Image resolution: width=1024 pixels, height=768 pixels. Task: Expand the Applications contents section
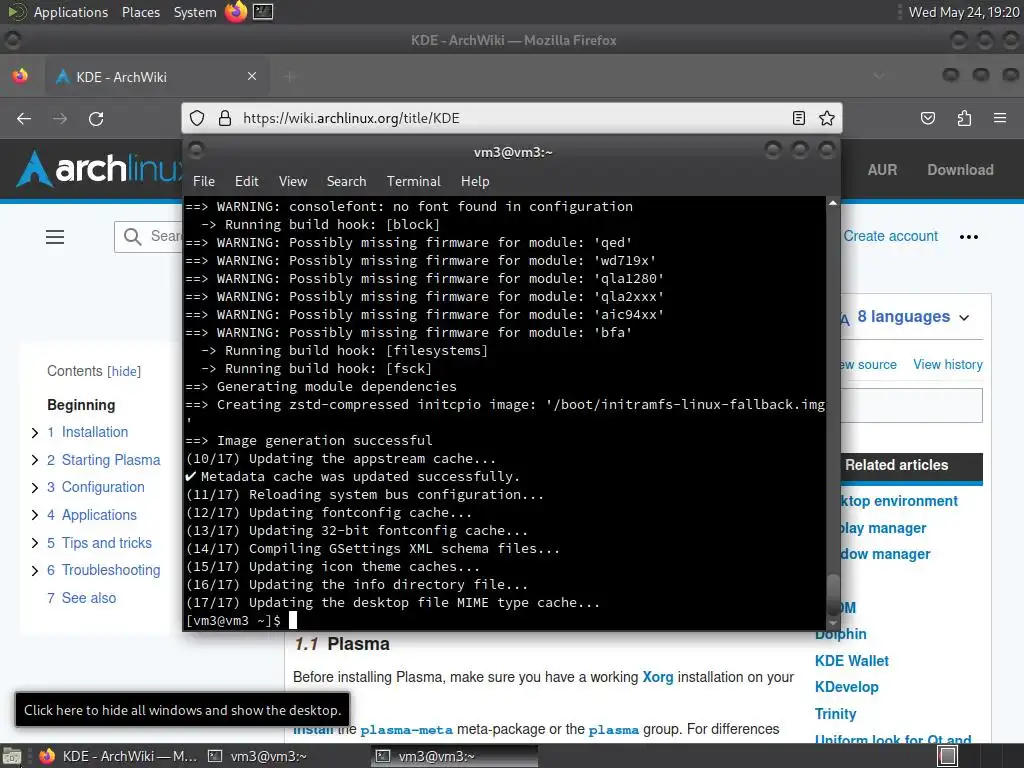coord(35,515)
